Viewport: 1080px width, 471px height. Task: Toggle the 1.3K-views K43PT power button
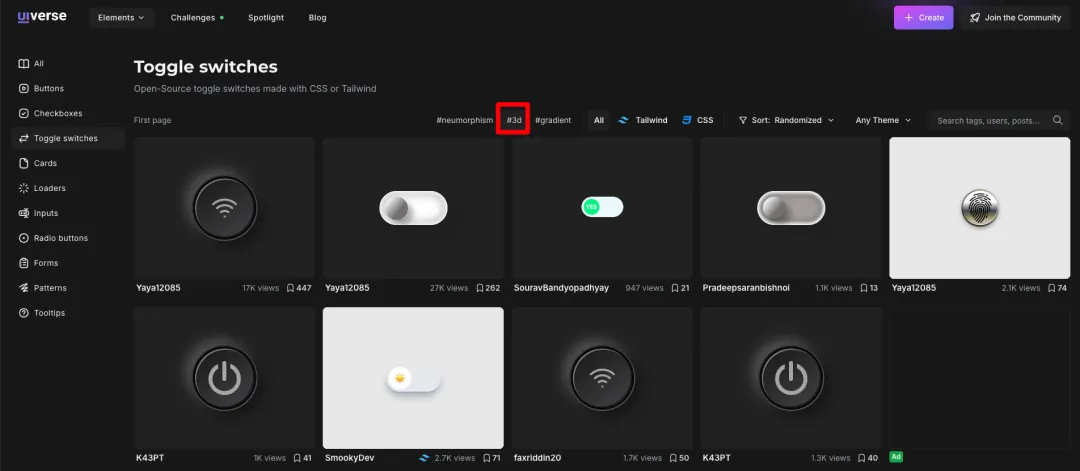coord(791,378)
